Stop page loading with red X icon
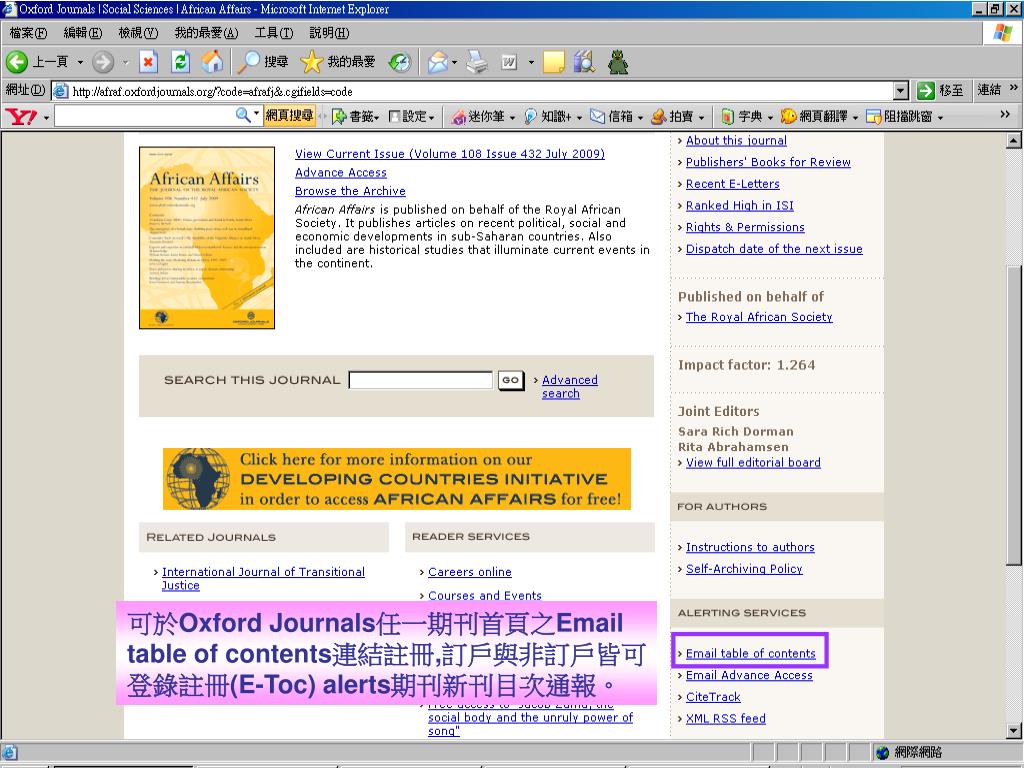Screen dimensions: 1024x768 click(149, 62)
